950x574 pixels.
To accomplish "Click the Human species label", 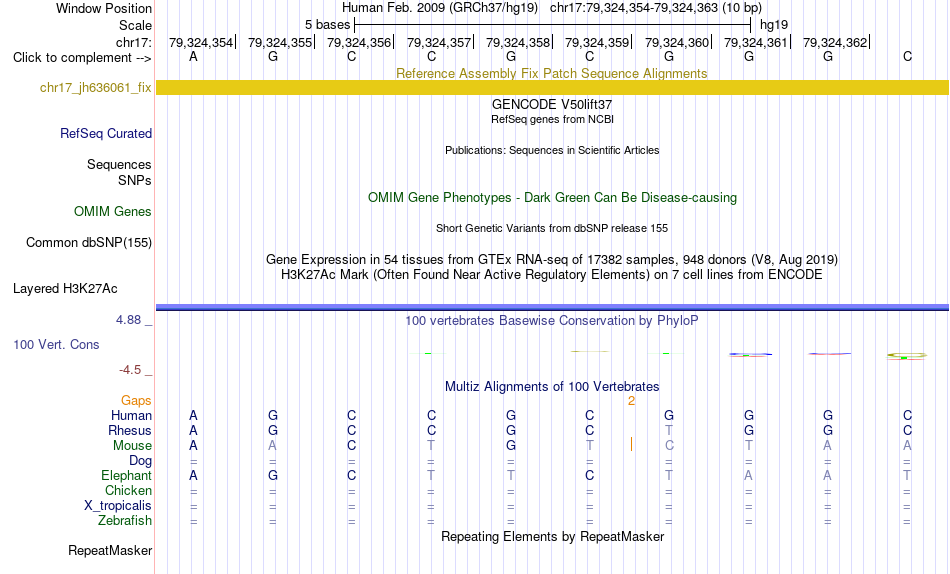I will (x=131, y=416).
